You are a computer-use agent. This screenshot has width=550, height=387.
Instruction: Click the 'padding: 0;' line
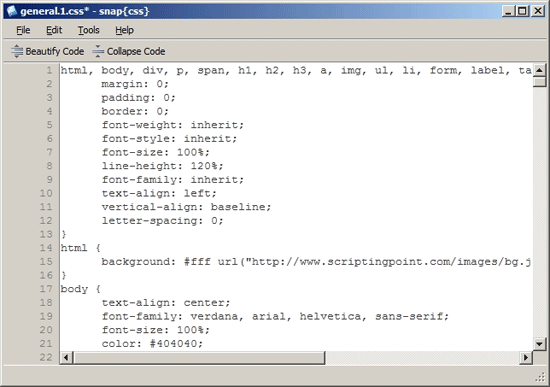[x=138, y=98]
